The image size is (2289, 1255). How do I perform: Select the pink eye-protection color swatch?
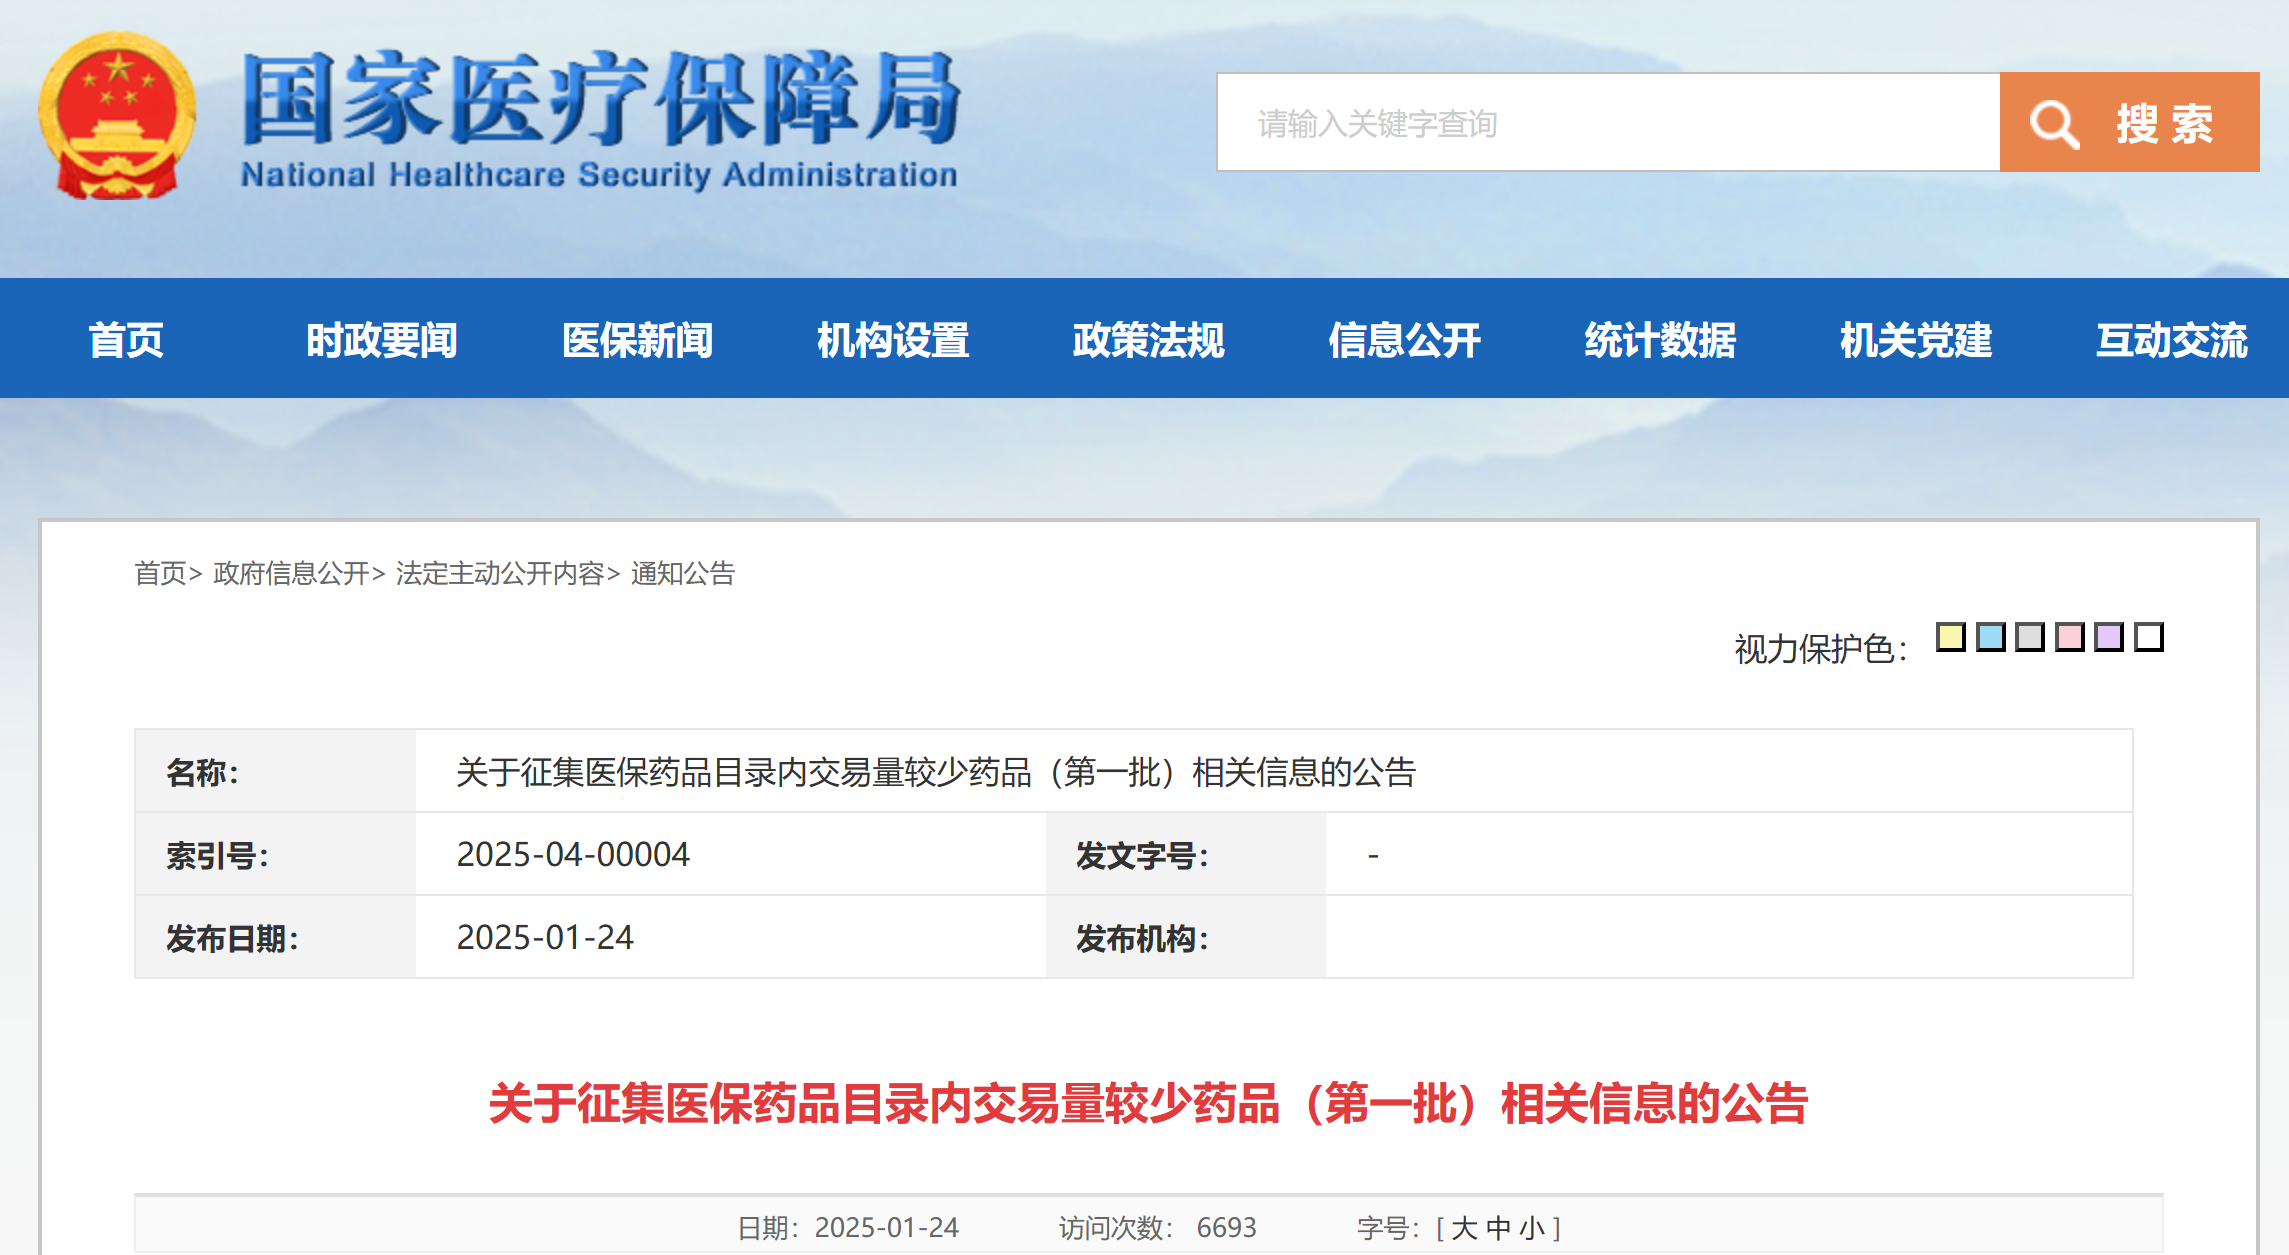point(2070,637)
